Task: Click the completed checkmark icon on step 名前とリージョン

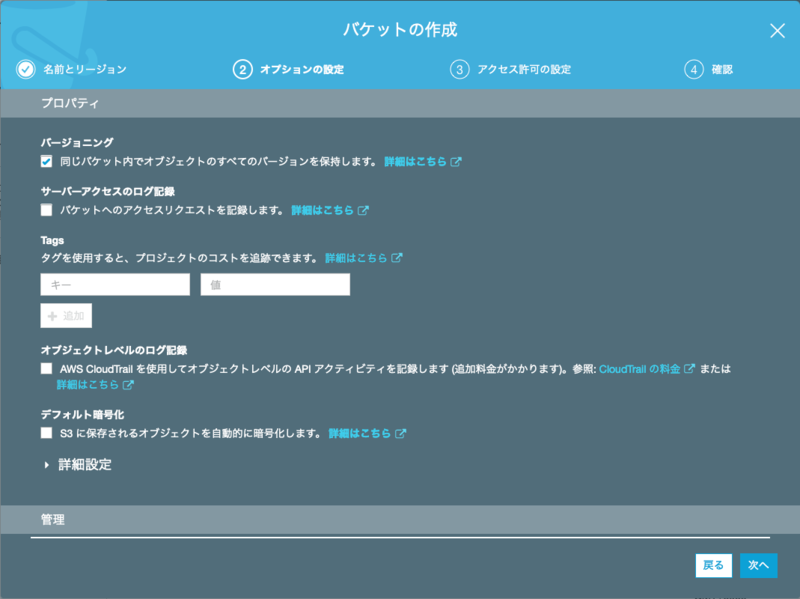Action: coord(24,69)
